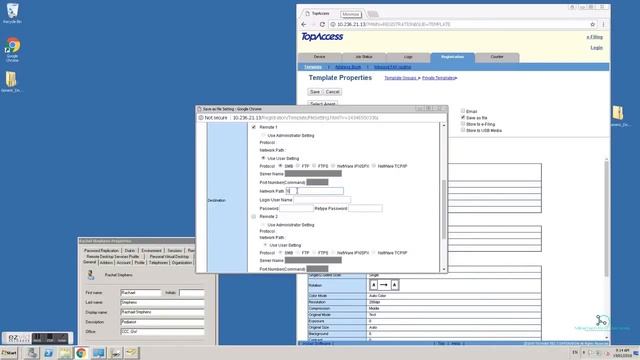Open the Google Chrome desktop shortcut
Viewport: 640px width, 360px height.
12,49
